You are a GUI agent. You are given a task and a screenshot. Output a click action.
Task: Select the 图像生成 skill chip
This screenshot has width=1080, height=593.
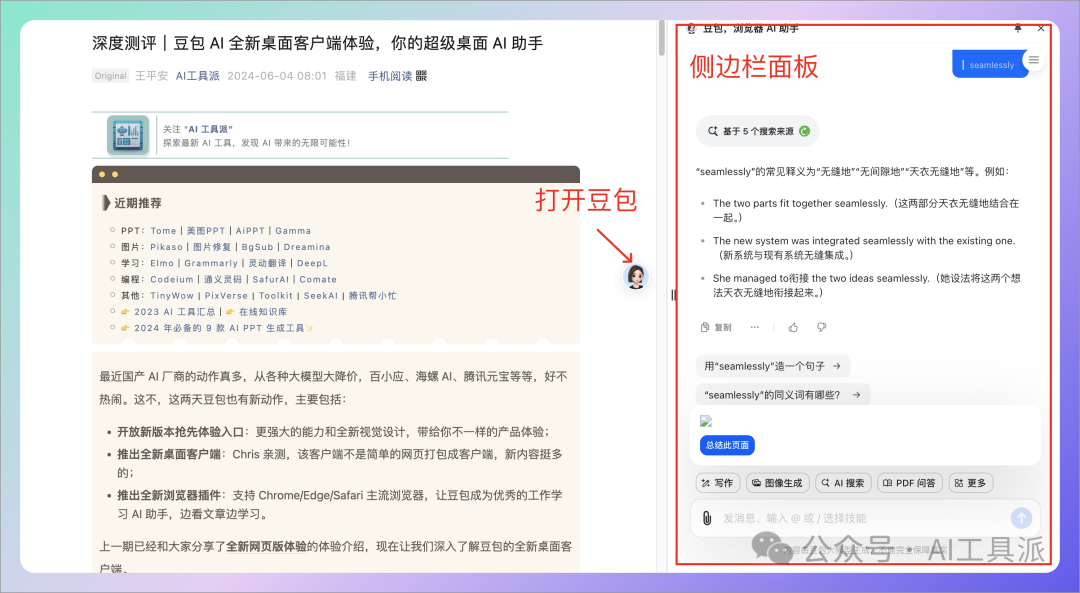click(x=778, y=483)
